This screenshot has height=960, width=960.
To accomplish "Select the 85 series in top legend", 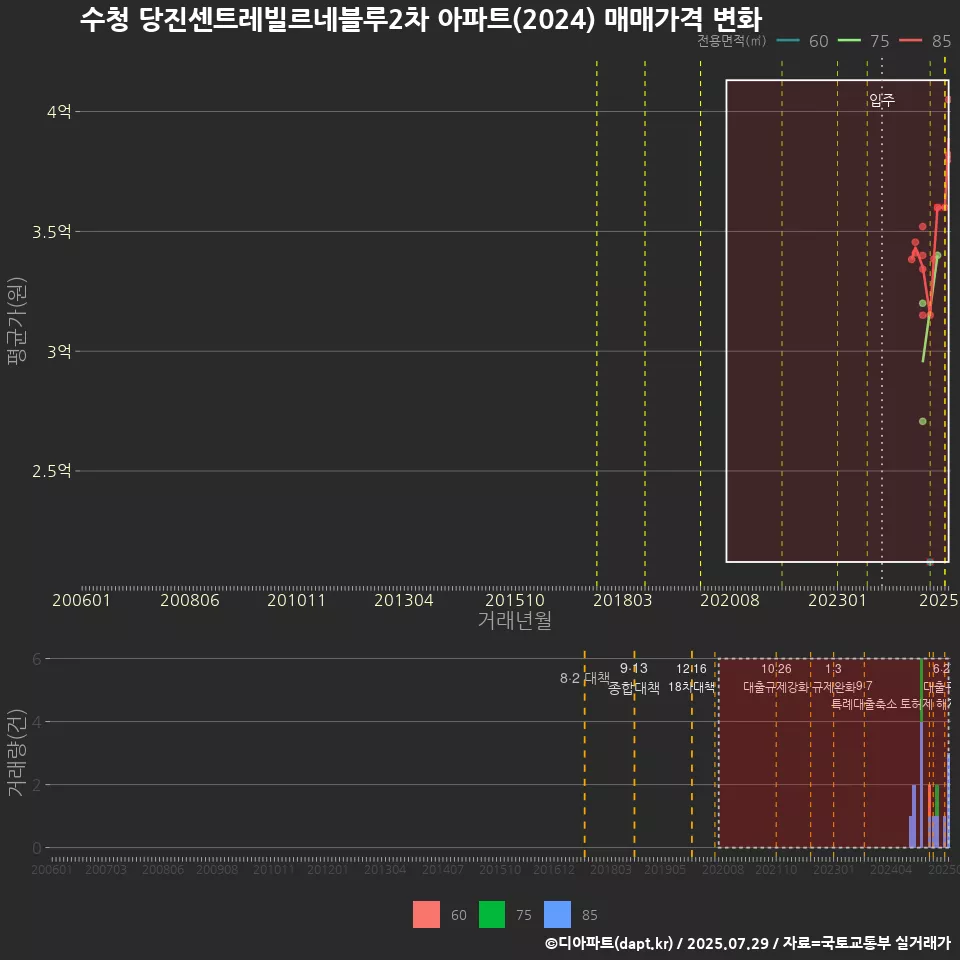I will (925, 41).
